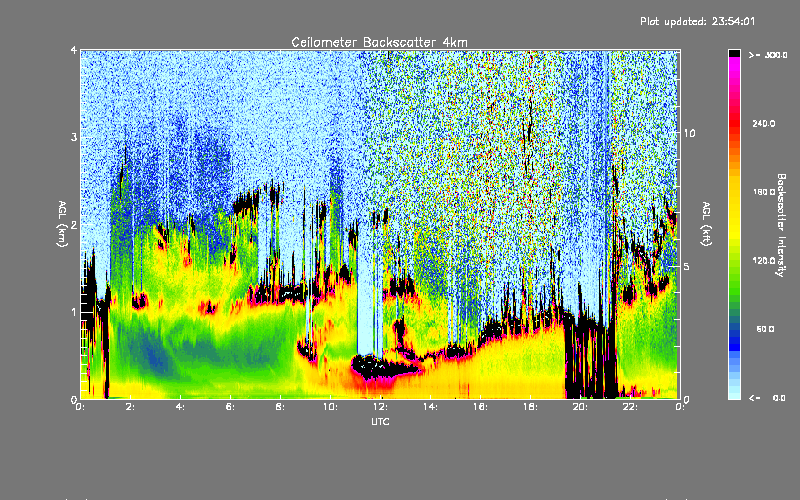Click the '16:' tick on the UTC axis
Viewport: 800px width, 500px height.
(x=480, y=407)
